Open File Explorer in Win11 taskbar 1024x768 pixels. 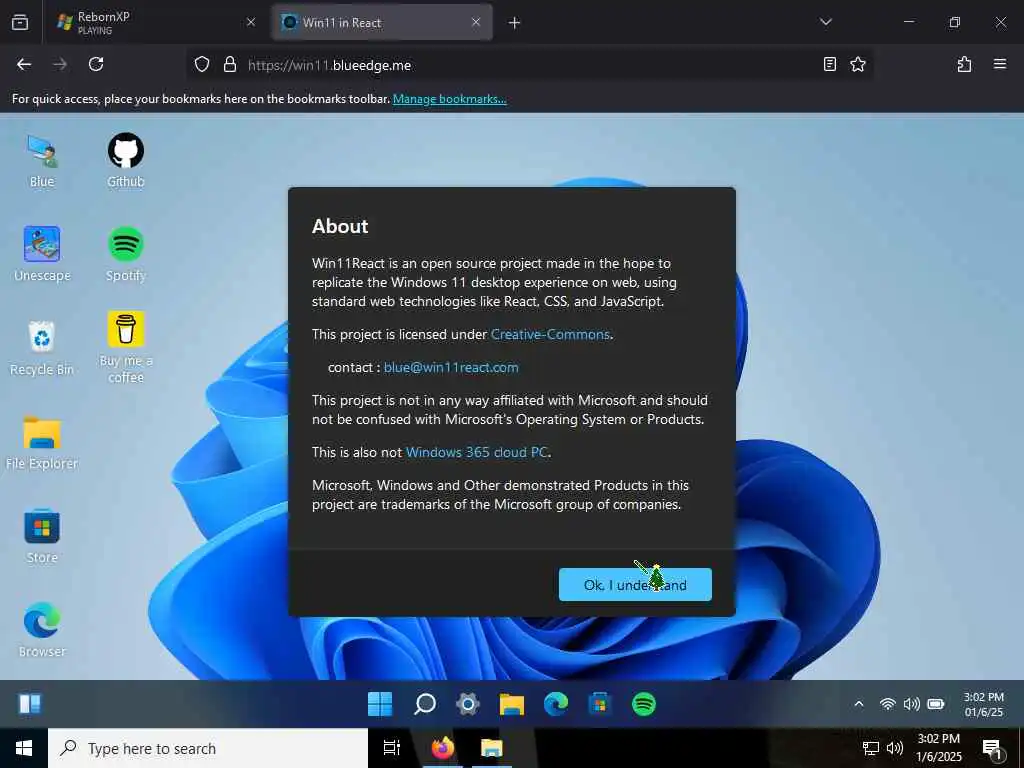(x=512, y=704)
